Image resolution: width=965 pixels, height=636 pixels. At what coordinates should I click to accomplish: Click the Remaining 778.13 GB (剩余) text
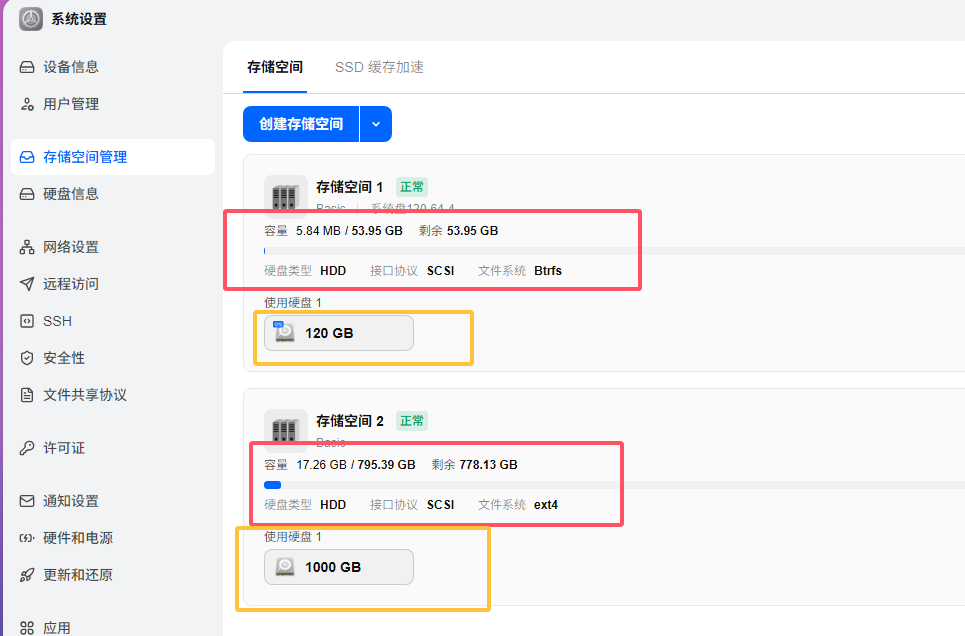click(474, 465)
